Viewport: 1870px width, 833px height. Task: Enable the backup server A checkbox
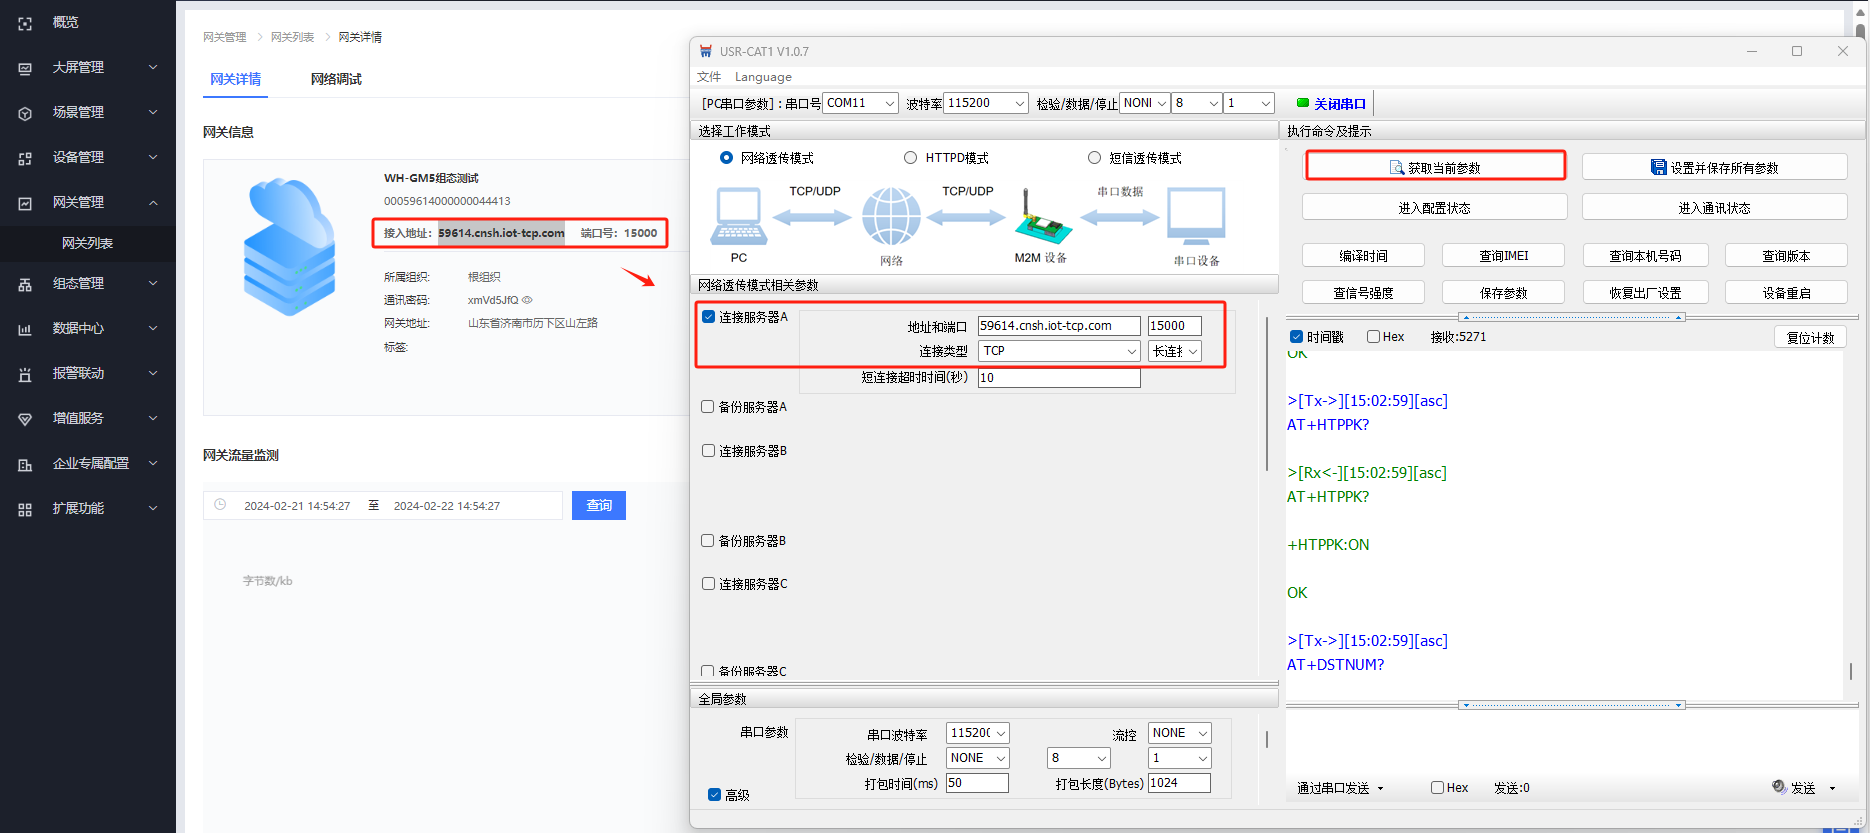708,407
